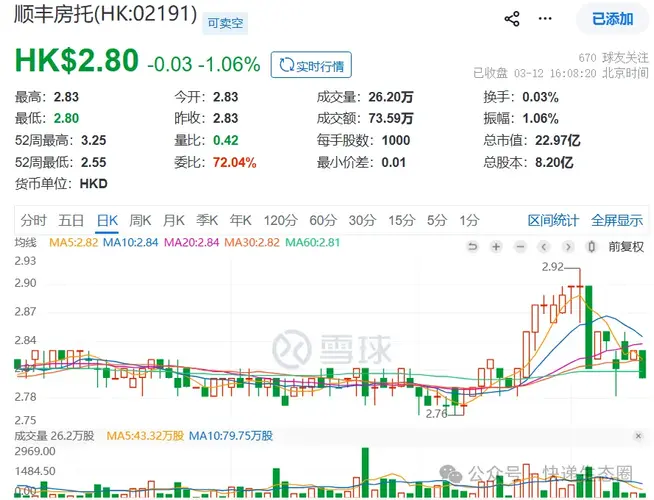Click the 均线 indicator label
This screenshot has width=654, height=500.
coord(25,242)
